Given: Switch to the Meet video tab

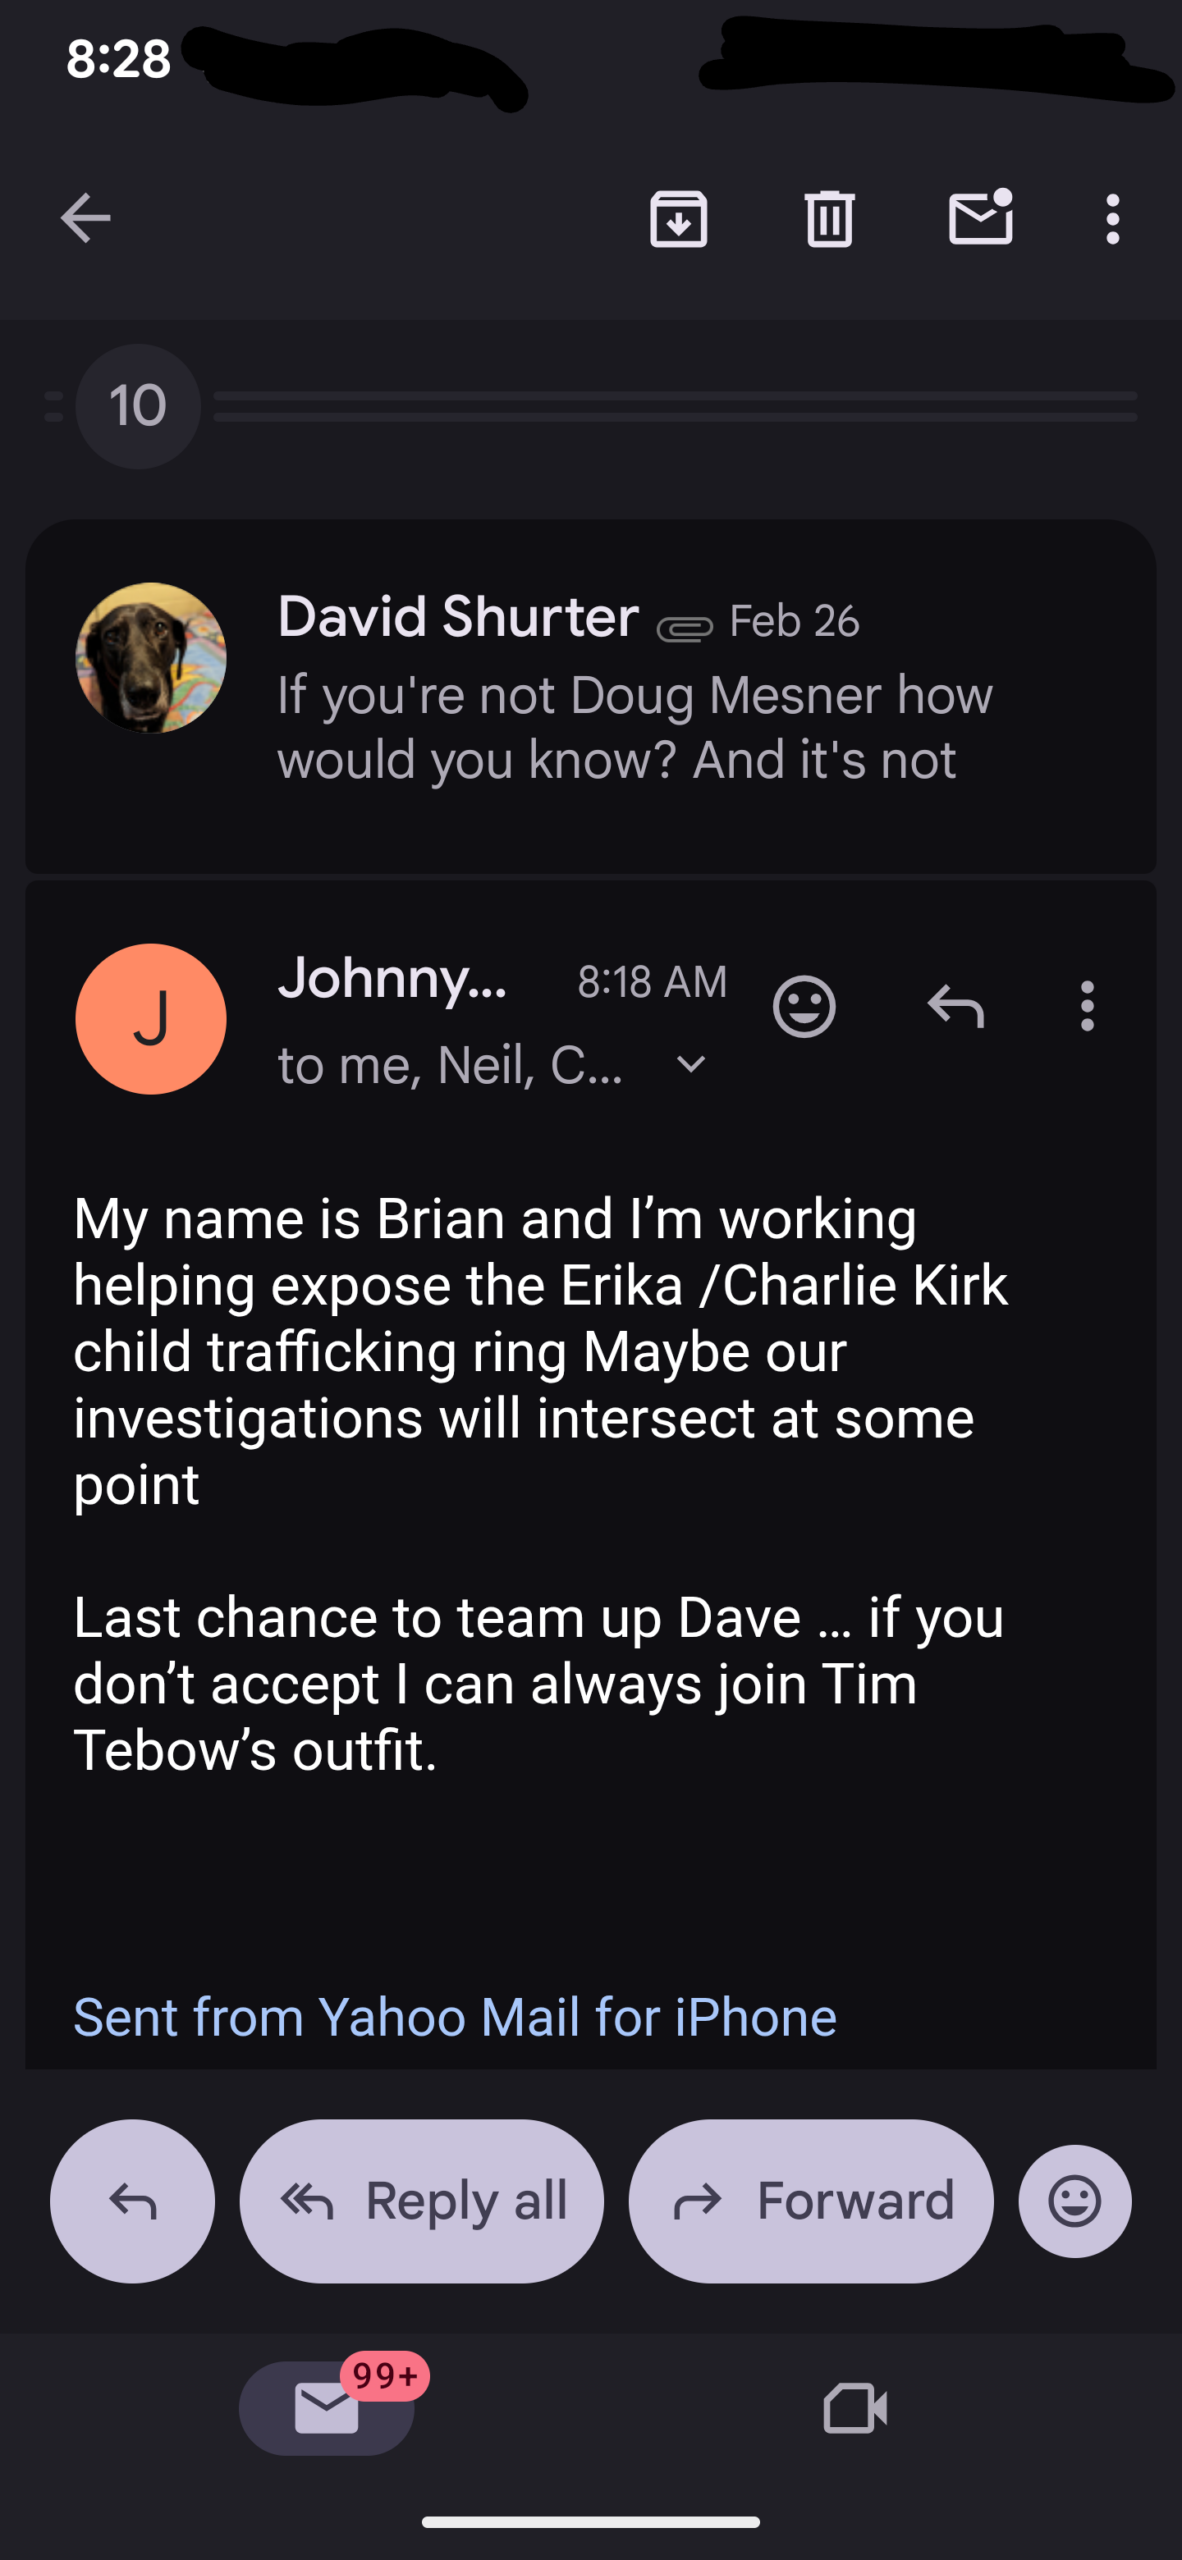Looking at the screenshot, I should tap(855, 2407).
